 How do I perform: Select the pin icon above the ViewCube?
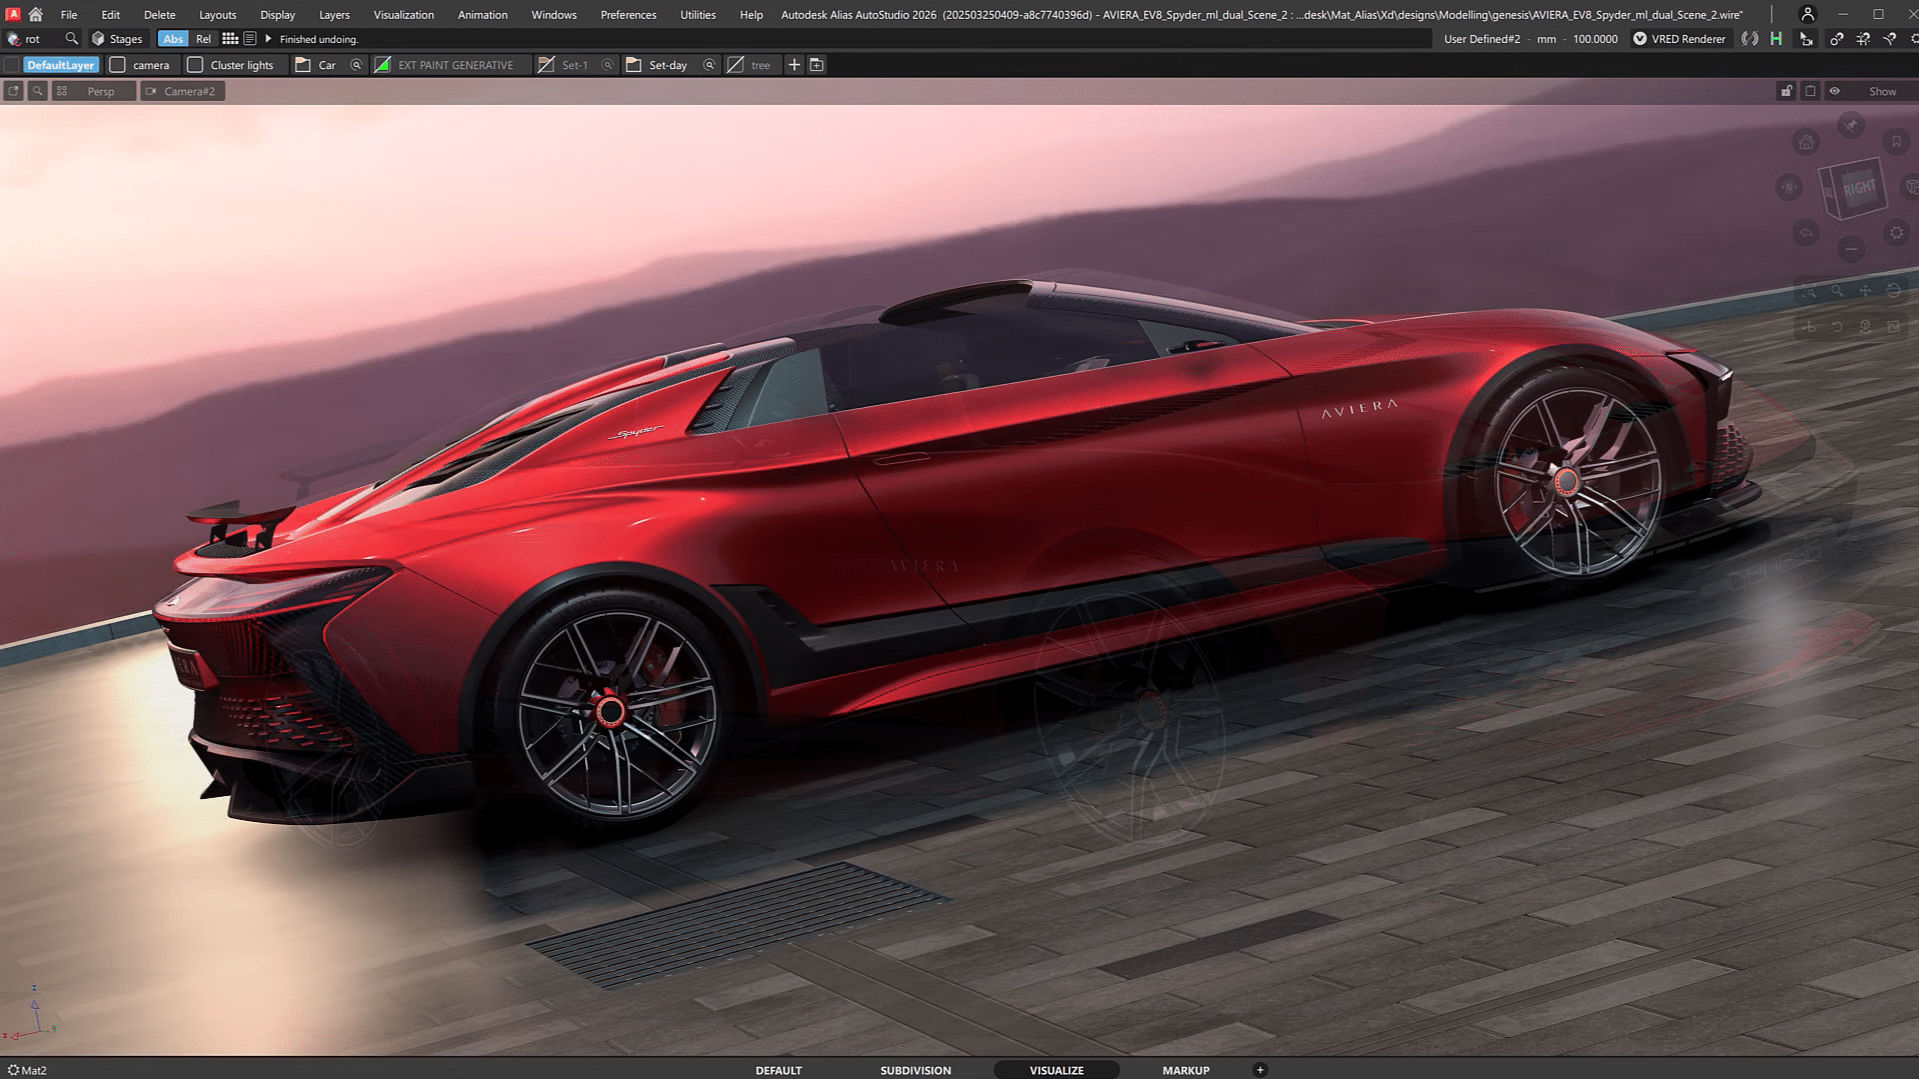click(1850, 124)
